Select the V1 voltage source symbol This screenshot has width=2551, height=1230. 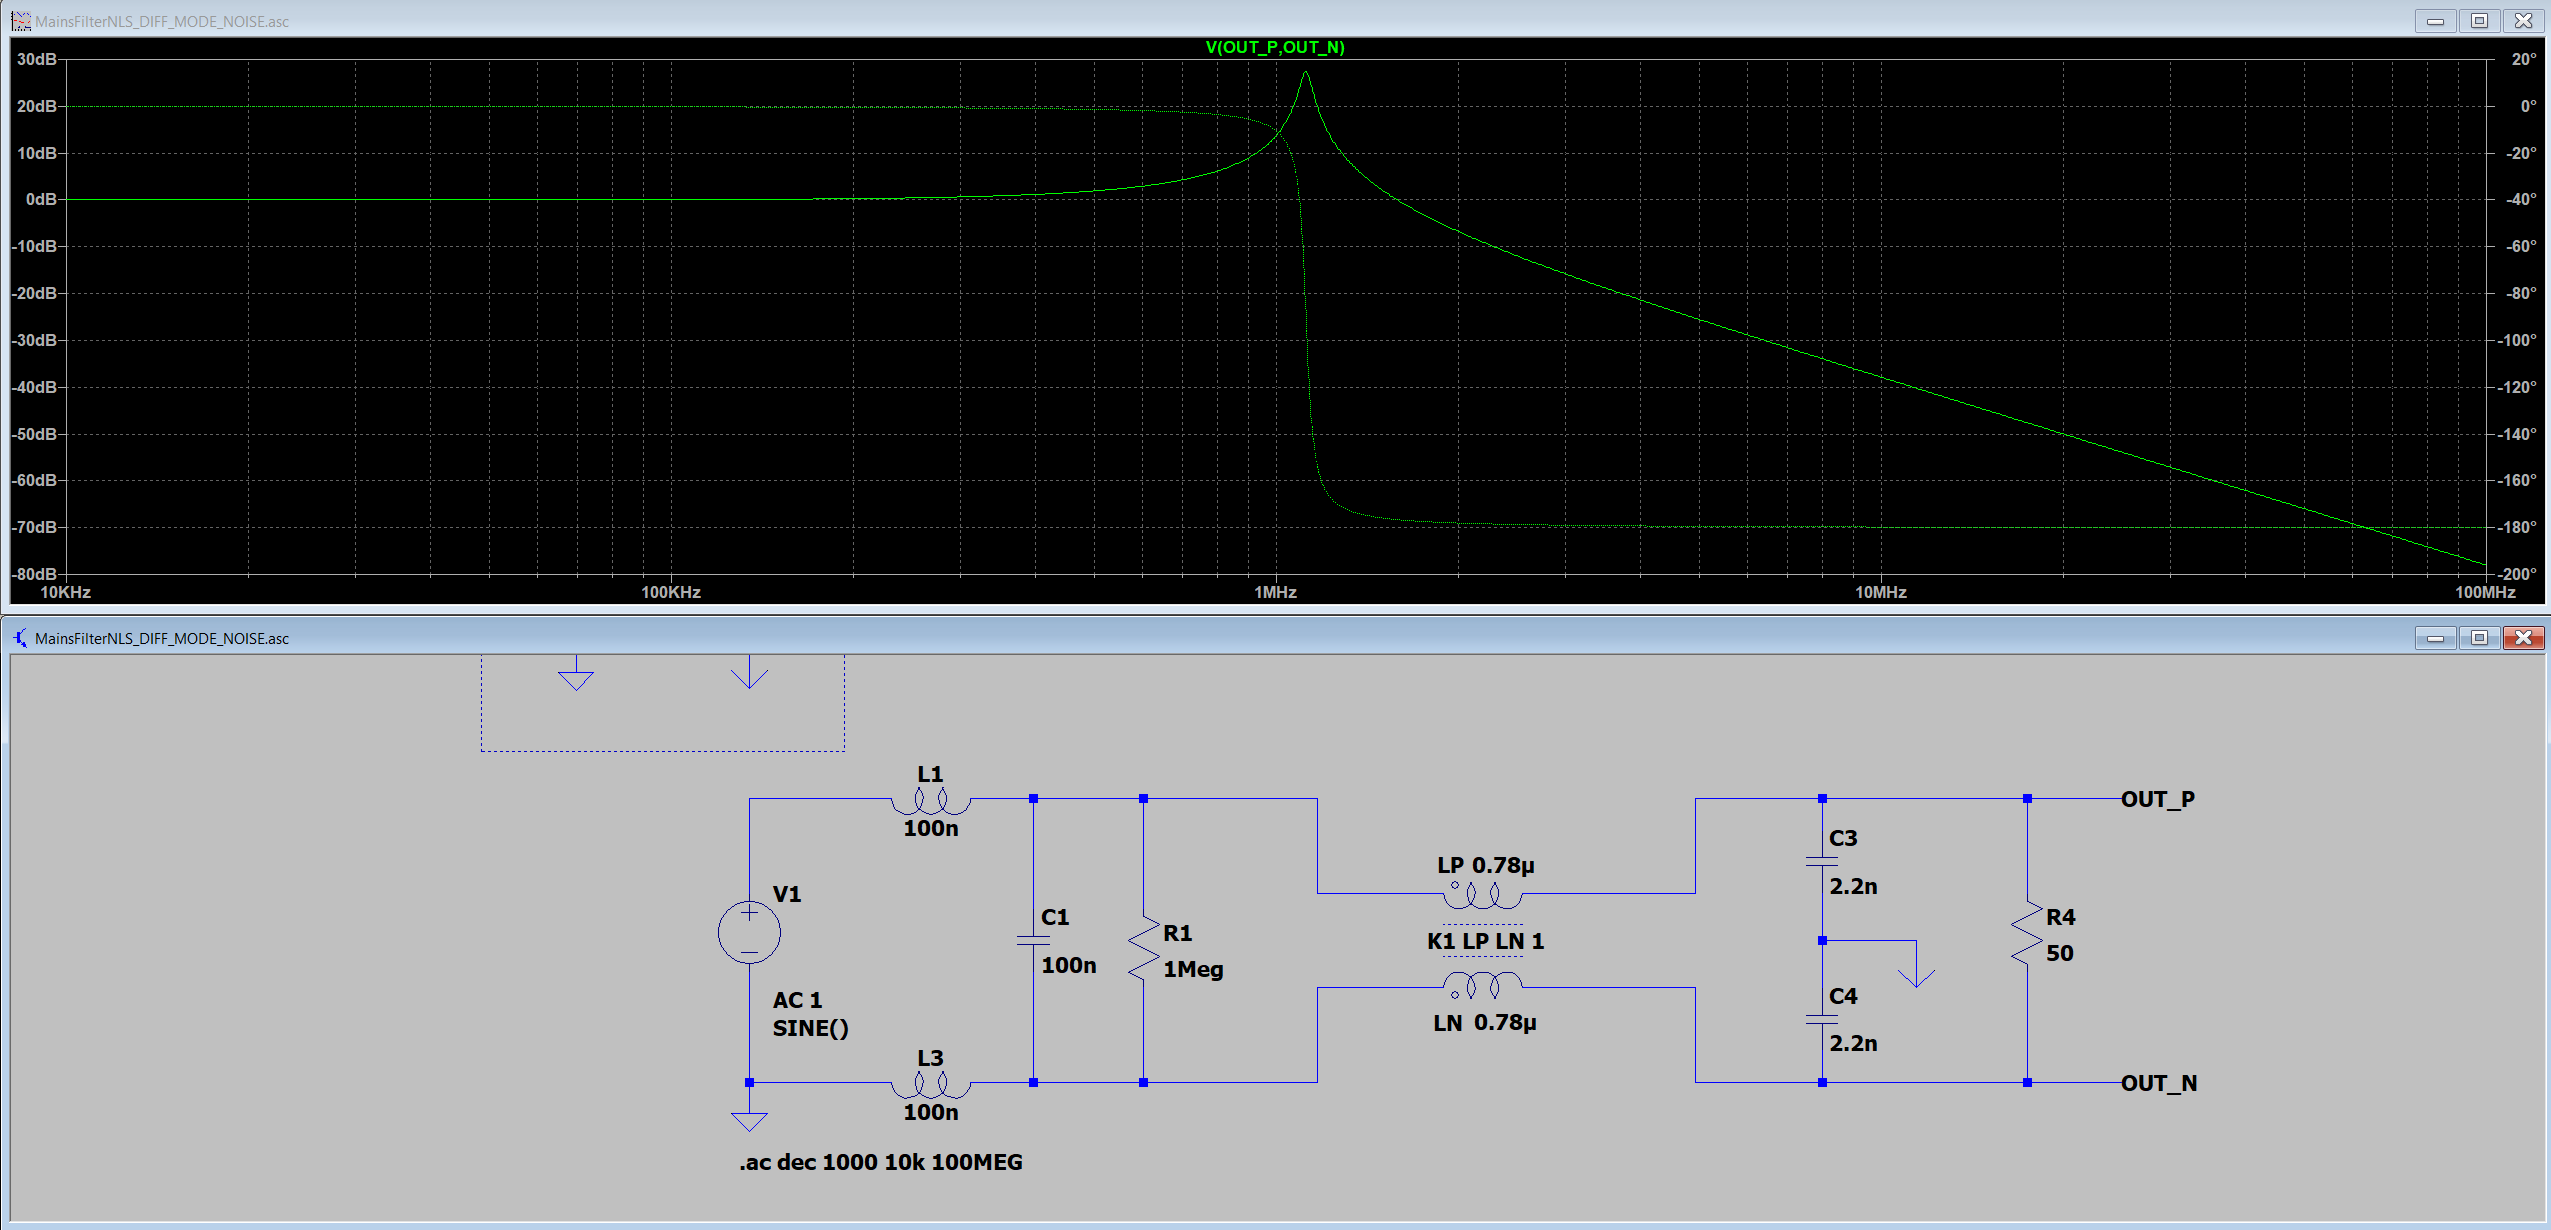(x=749, y=932)
